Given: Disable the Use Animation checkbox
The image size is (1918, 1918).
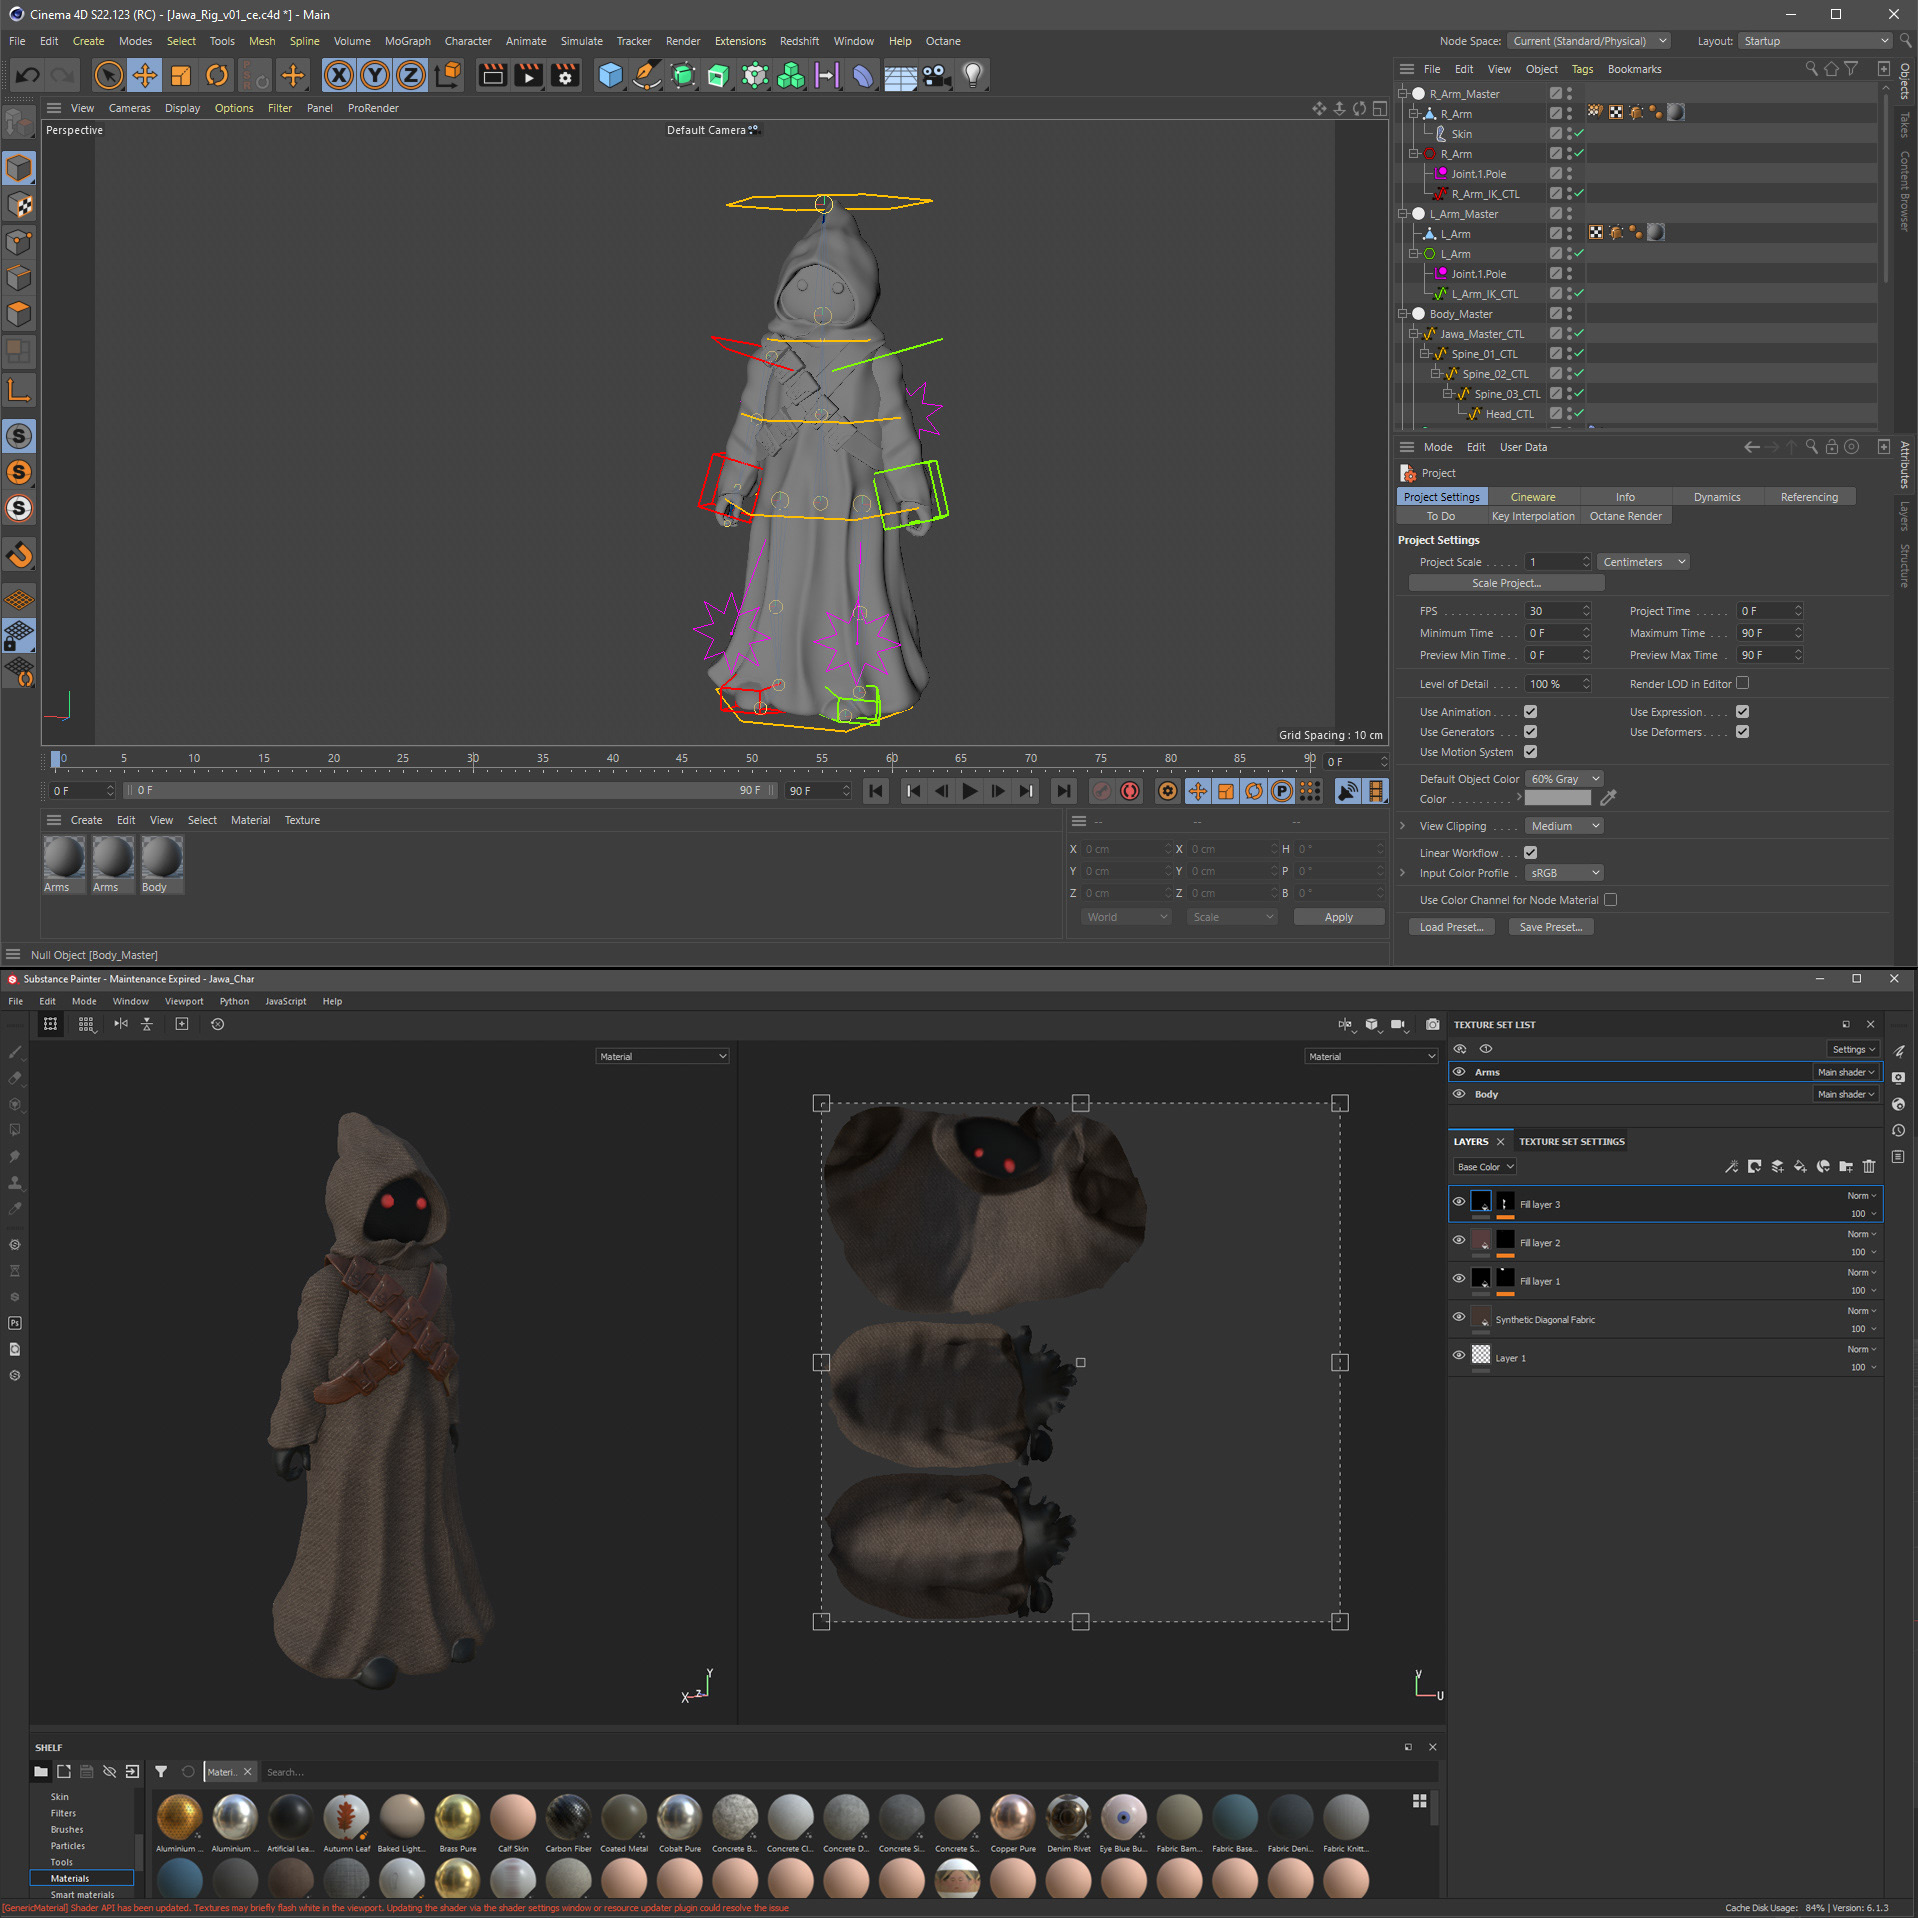Looking at the screenshot, I should (1530, 712).
